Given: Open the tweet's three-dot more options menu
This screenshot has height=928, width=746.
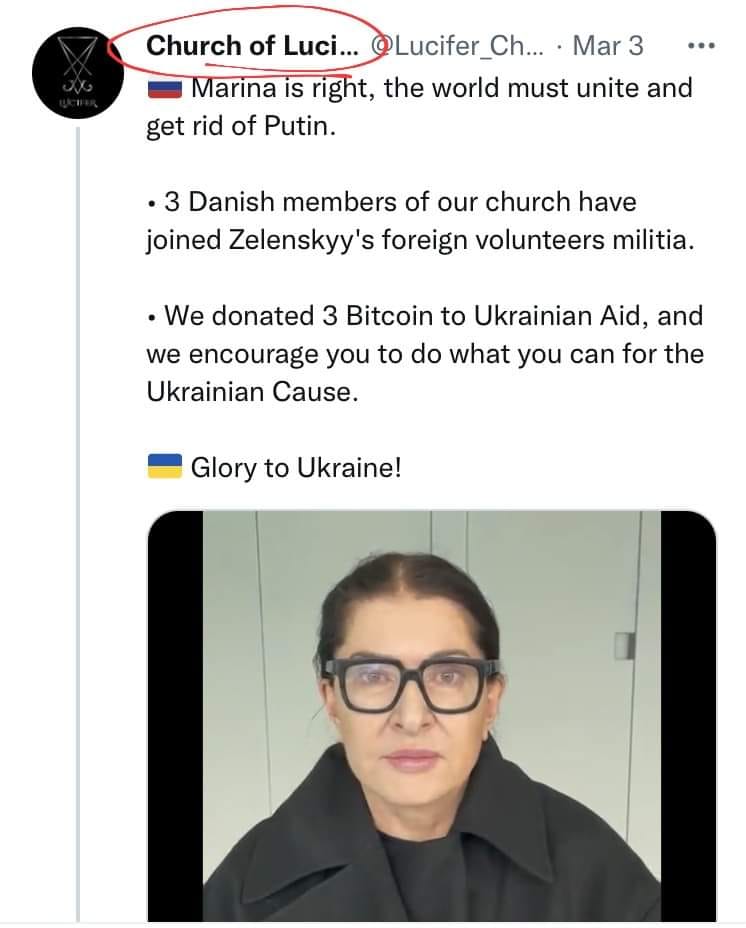Looking at the screenshot, I should (x=703, y=46).
